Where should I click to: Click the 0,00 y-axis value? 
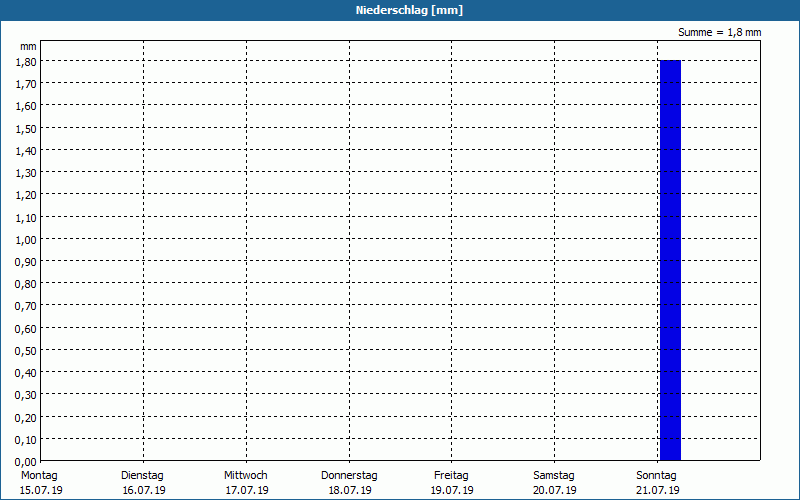pos(26,462)
